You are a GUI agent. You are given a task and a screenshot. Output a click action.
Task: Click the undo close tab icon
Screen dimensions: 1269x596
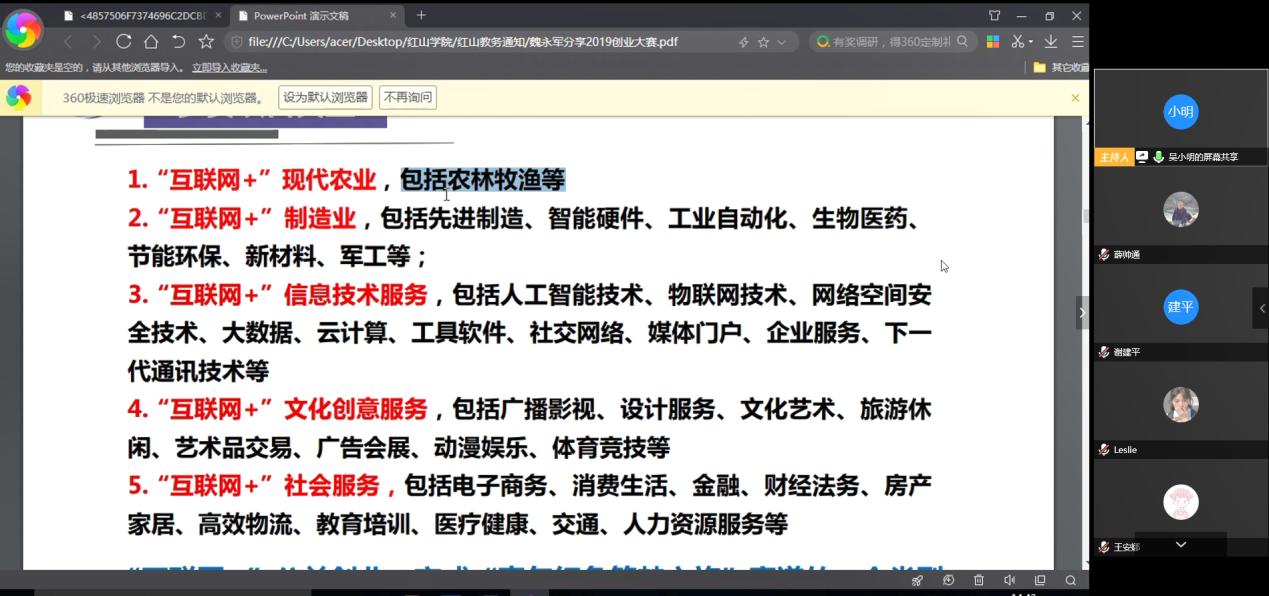[x=178, y=42]
